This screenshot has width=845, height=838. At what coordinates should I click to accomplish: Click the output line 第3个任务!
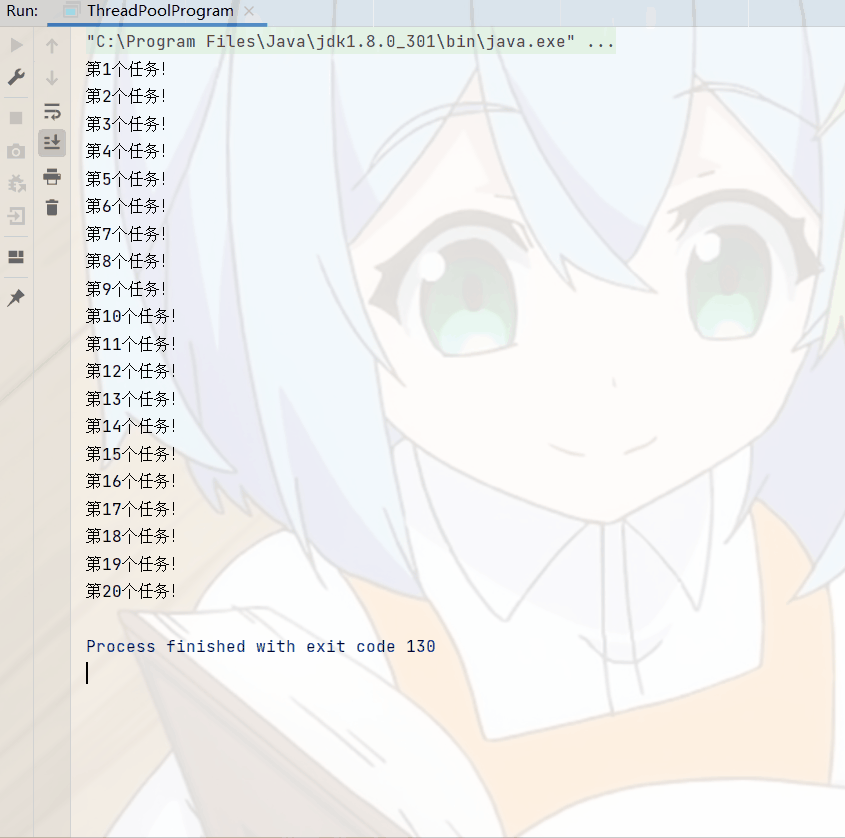[126, 124]
